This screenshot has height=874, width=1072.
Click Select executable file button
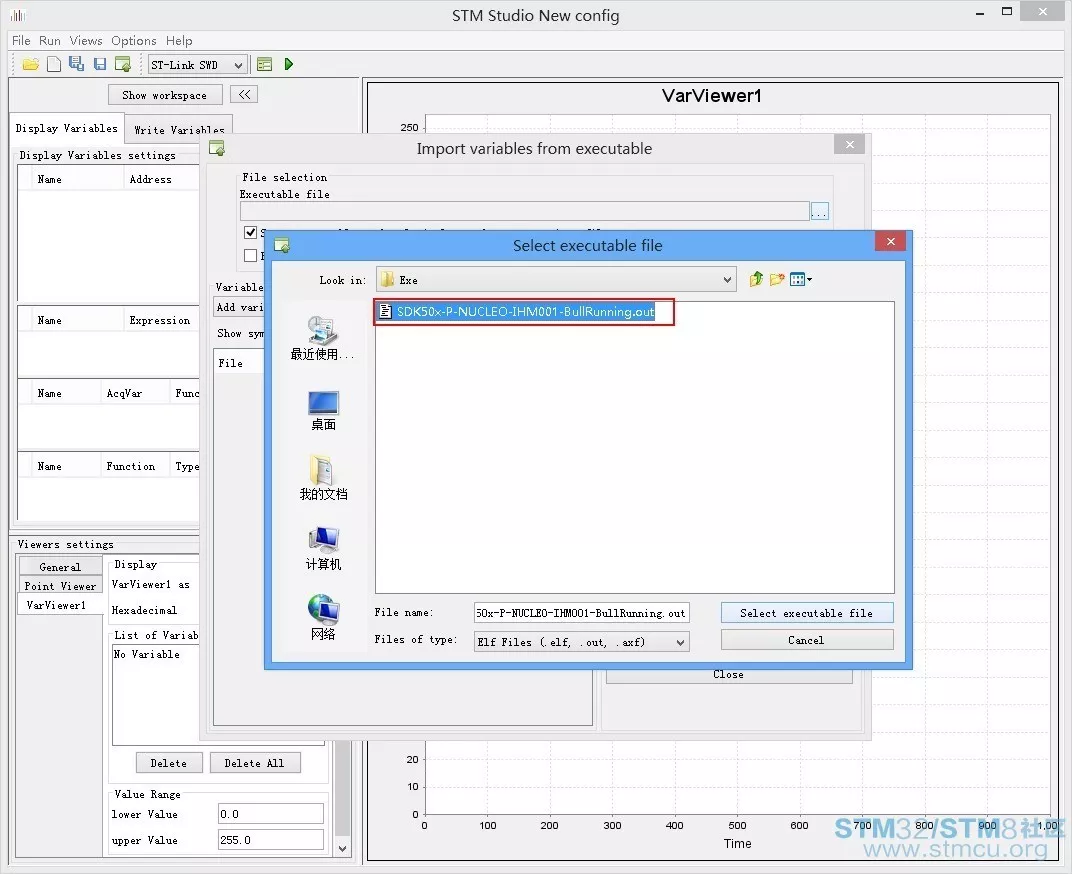pos(807,613)
